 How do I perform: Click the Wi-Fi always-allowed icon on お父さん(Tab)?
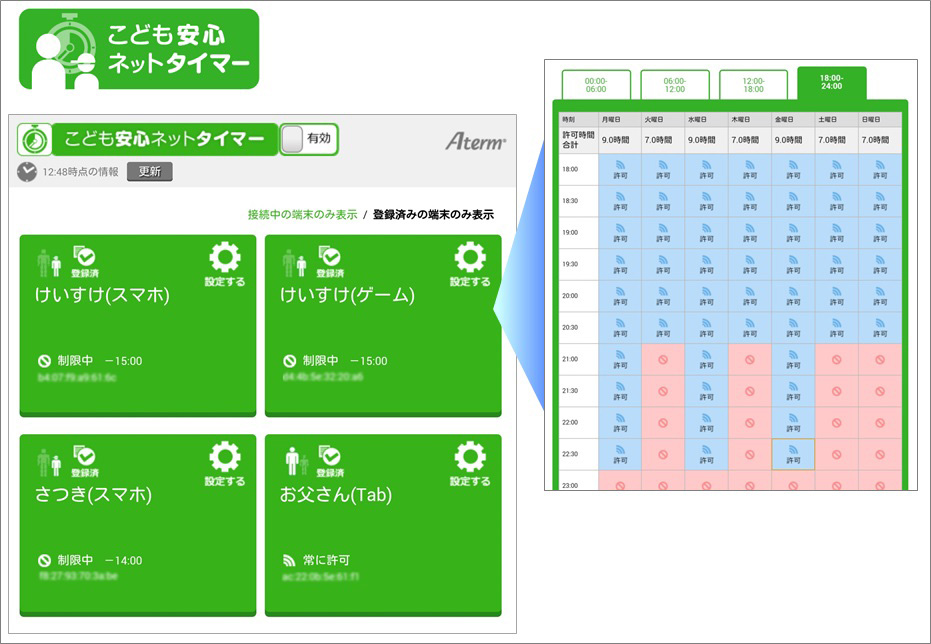(289, 560)
